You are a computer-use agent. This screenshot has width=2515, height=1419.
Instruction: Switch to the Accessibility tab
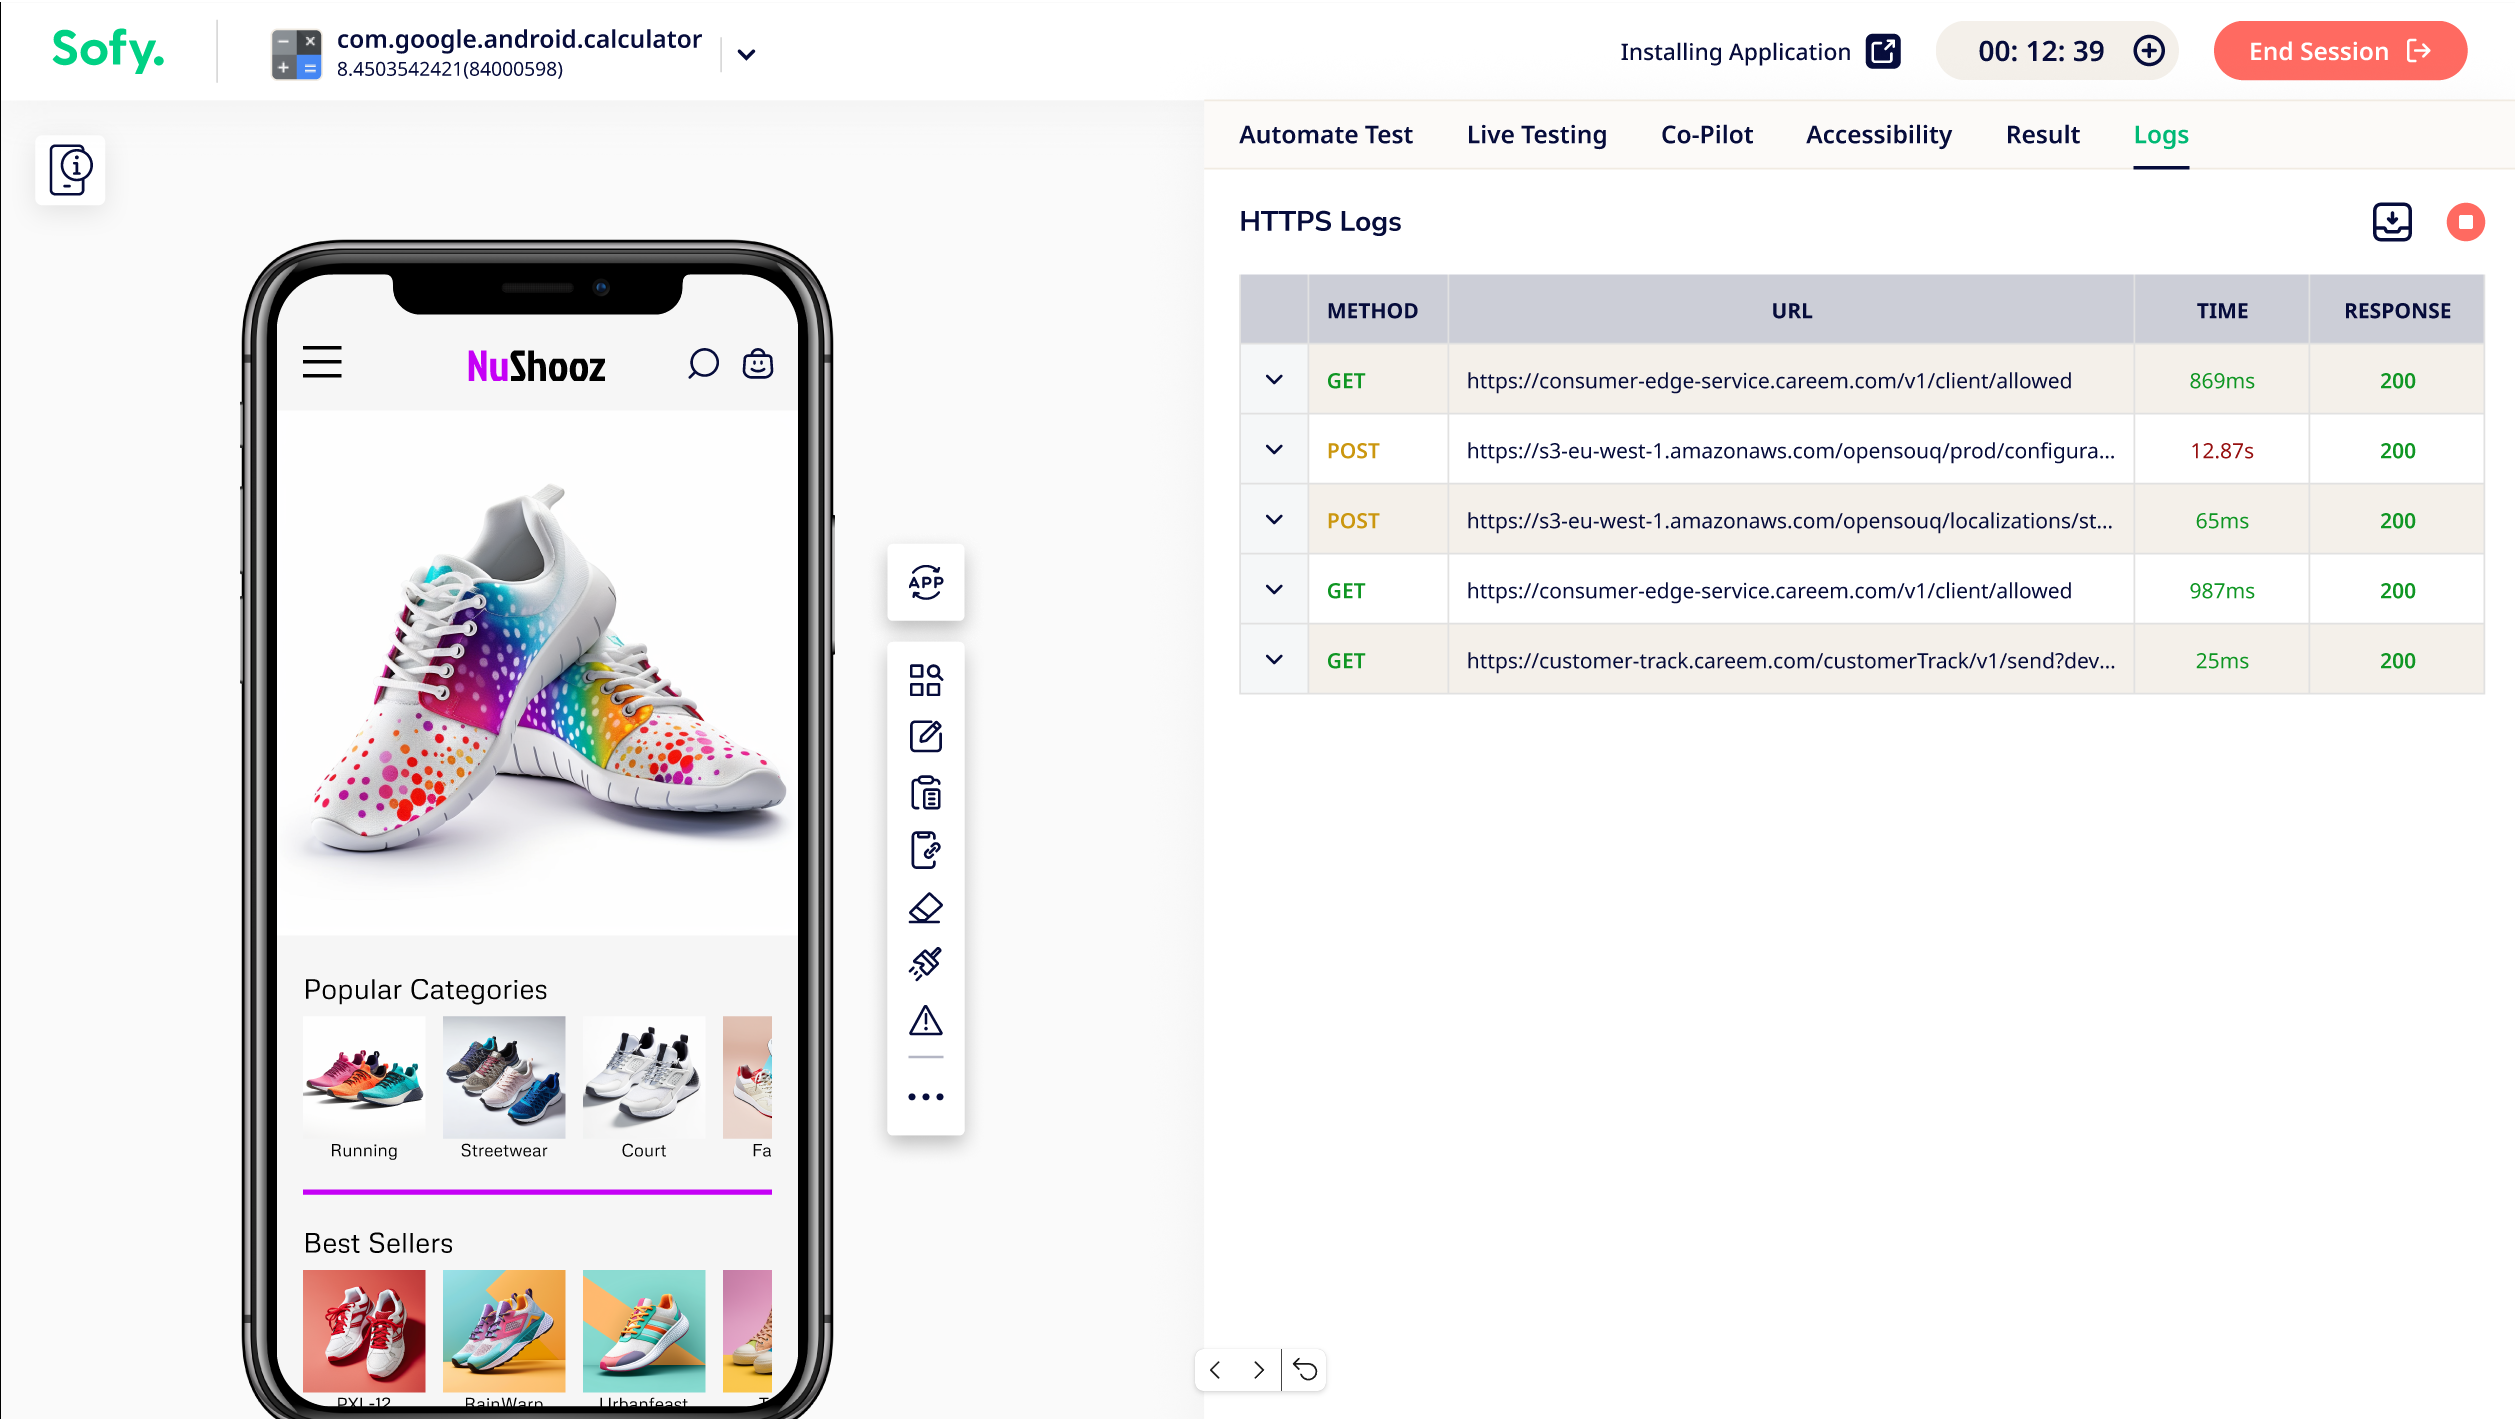(1878, 135)
